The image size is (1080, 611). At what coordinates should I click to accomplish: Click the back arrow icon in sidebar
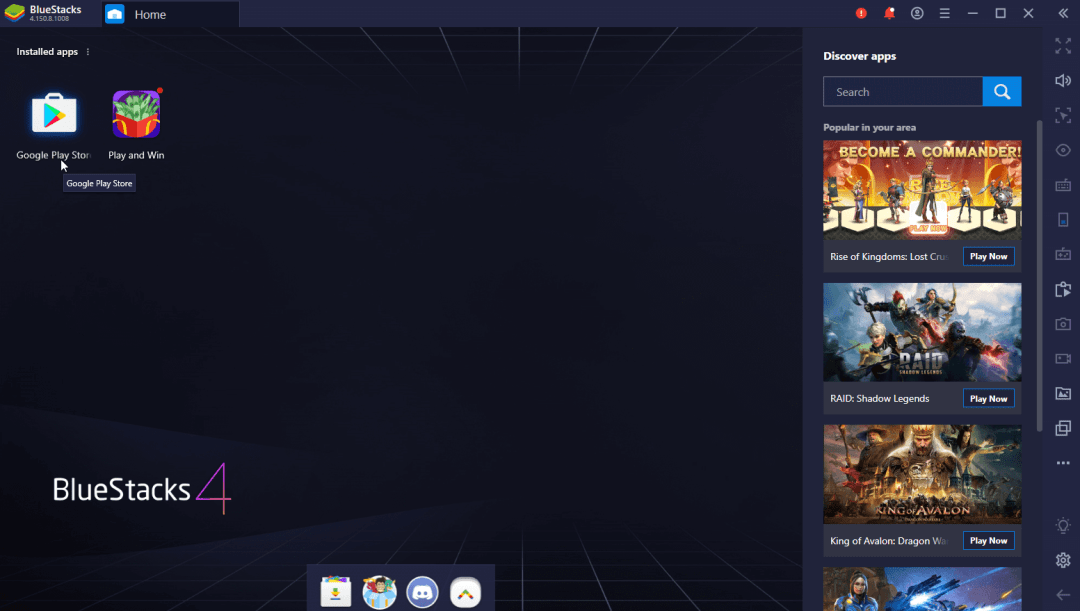[1063, 594]
